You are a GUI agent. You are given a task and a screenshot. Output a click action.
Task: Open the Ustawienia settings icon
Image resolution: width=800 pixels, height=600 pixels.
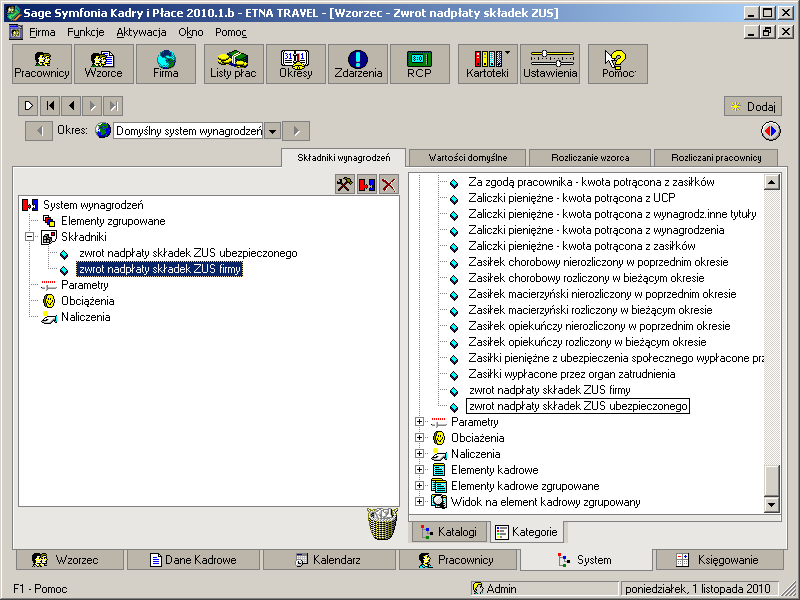[549, 64]
